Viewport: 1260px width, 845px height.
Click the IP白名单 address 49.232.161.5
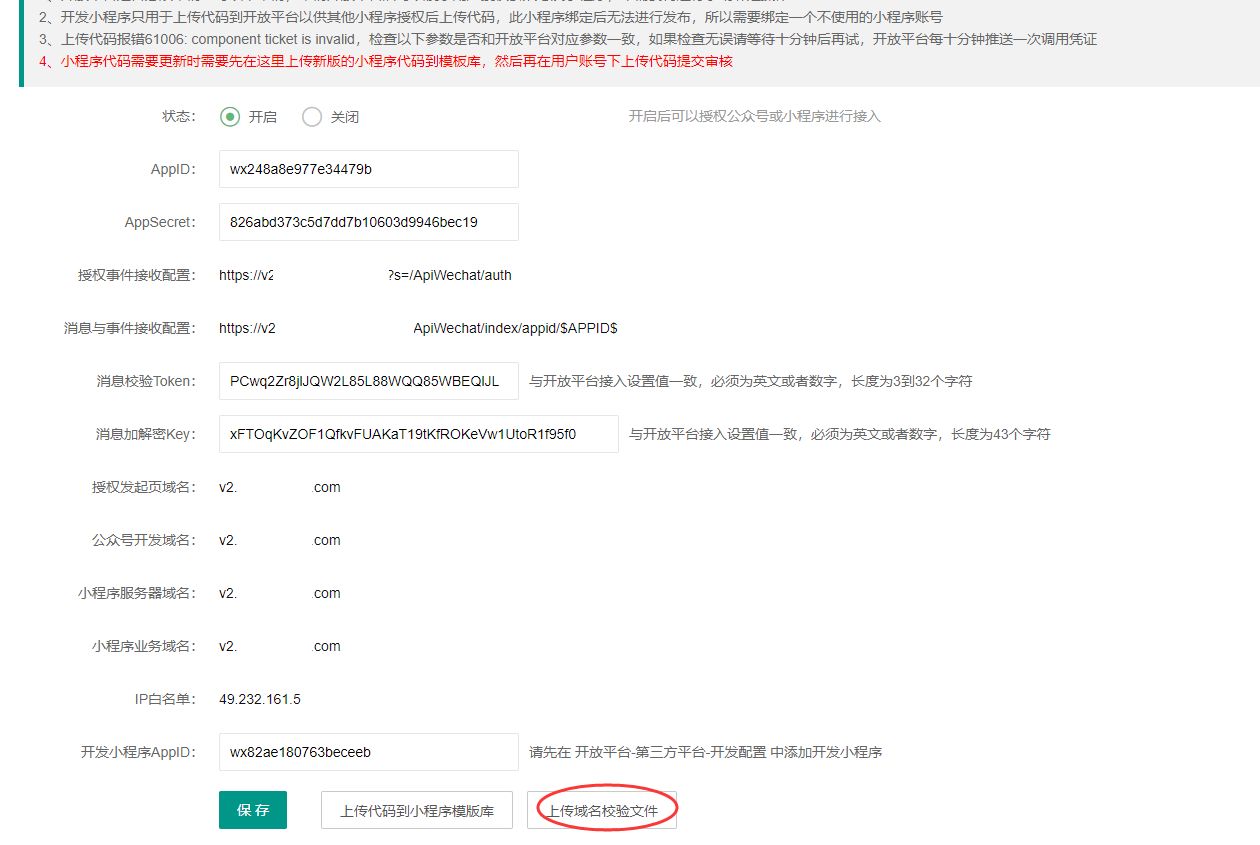[260, 699]
